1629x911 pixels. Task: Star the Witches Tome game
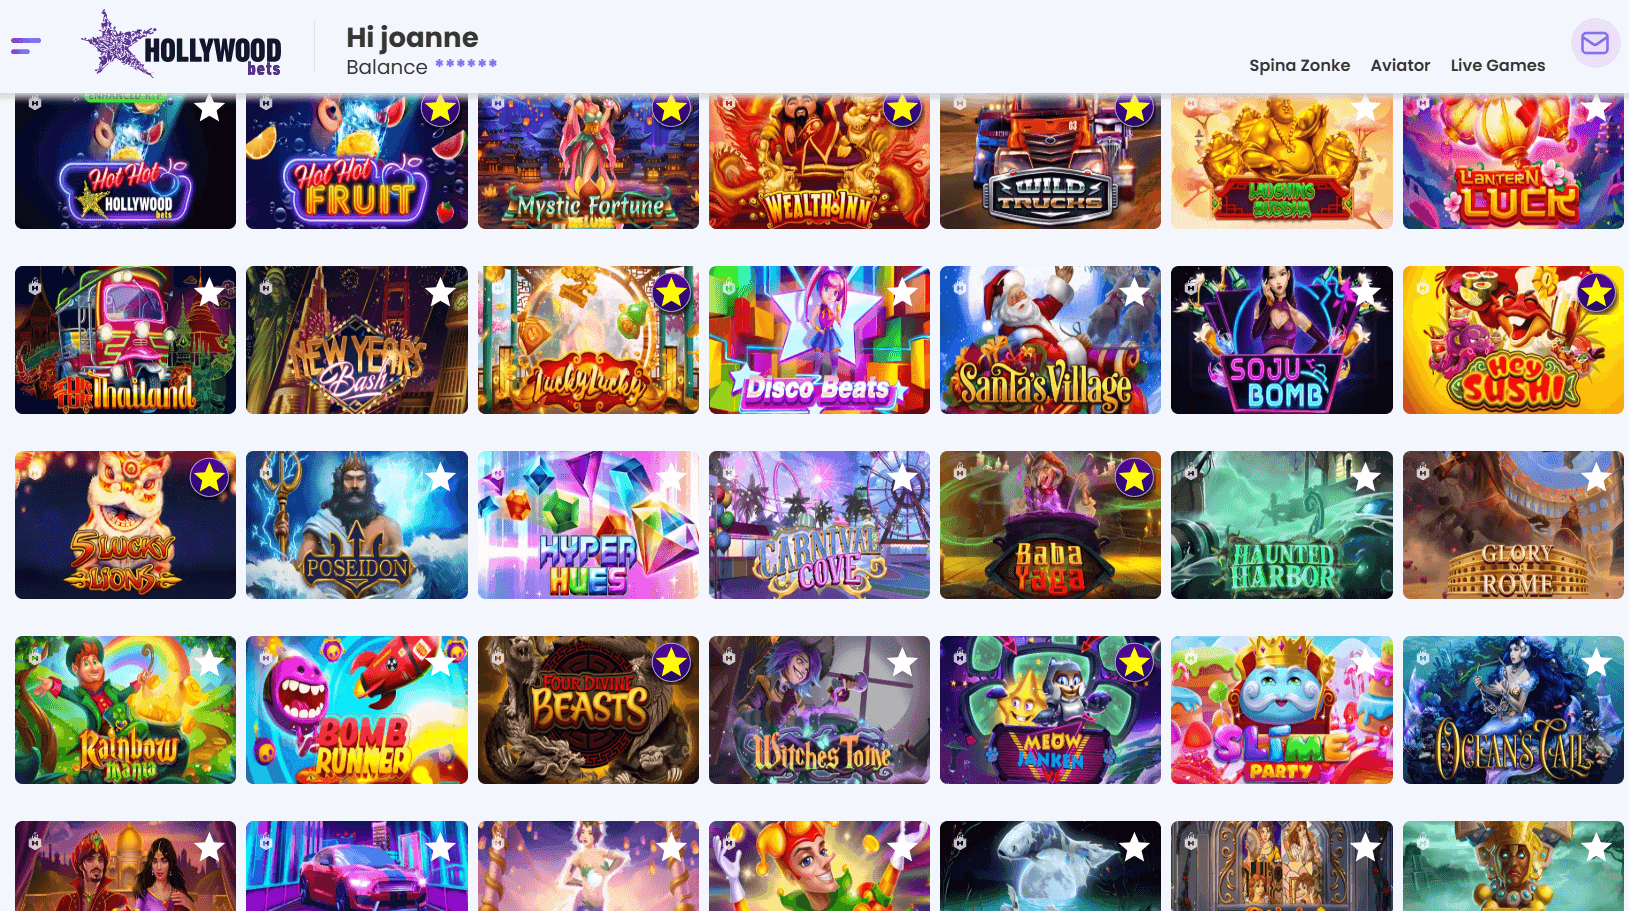[x=902, y=662]
